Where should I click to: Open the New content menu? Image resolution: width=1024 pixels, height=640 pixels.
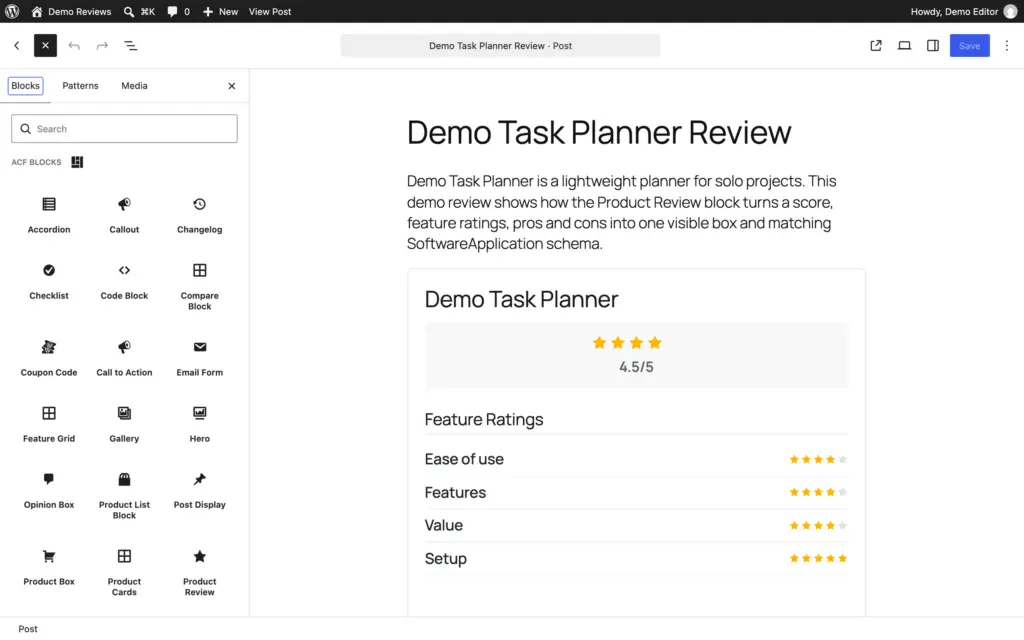[x=220, y=11]
